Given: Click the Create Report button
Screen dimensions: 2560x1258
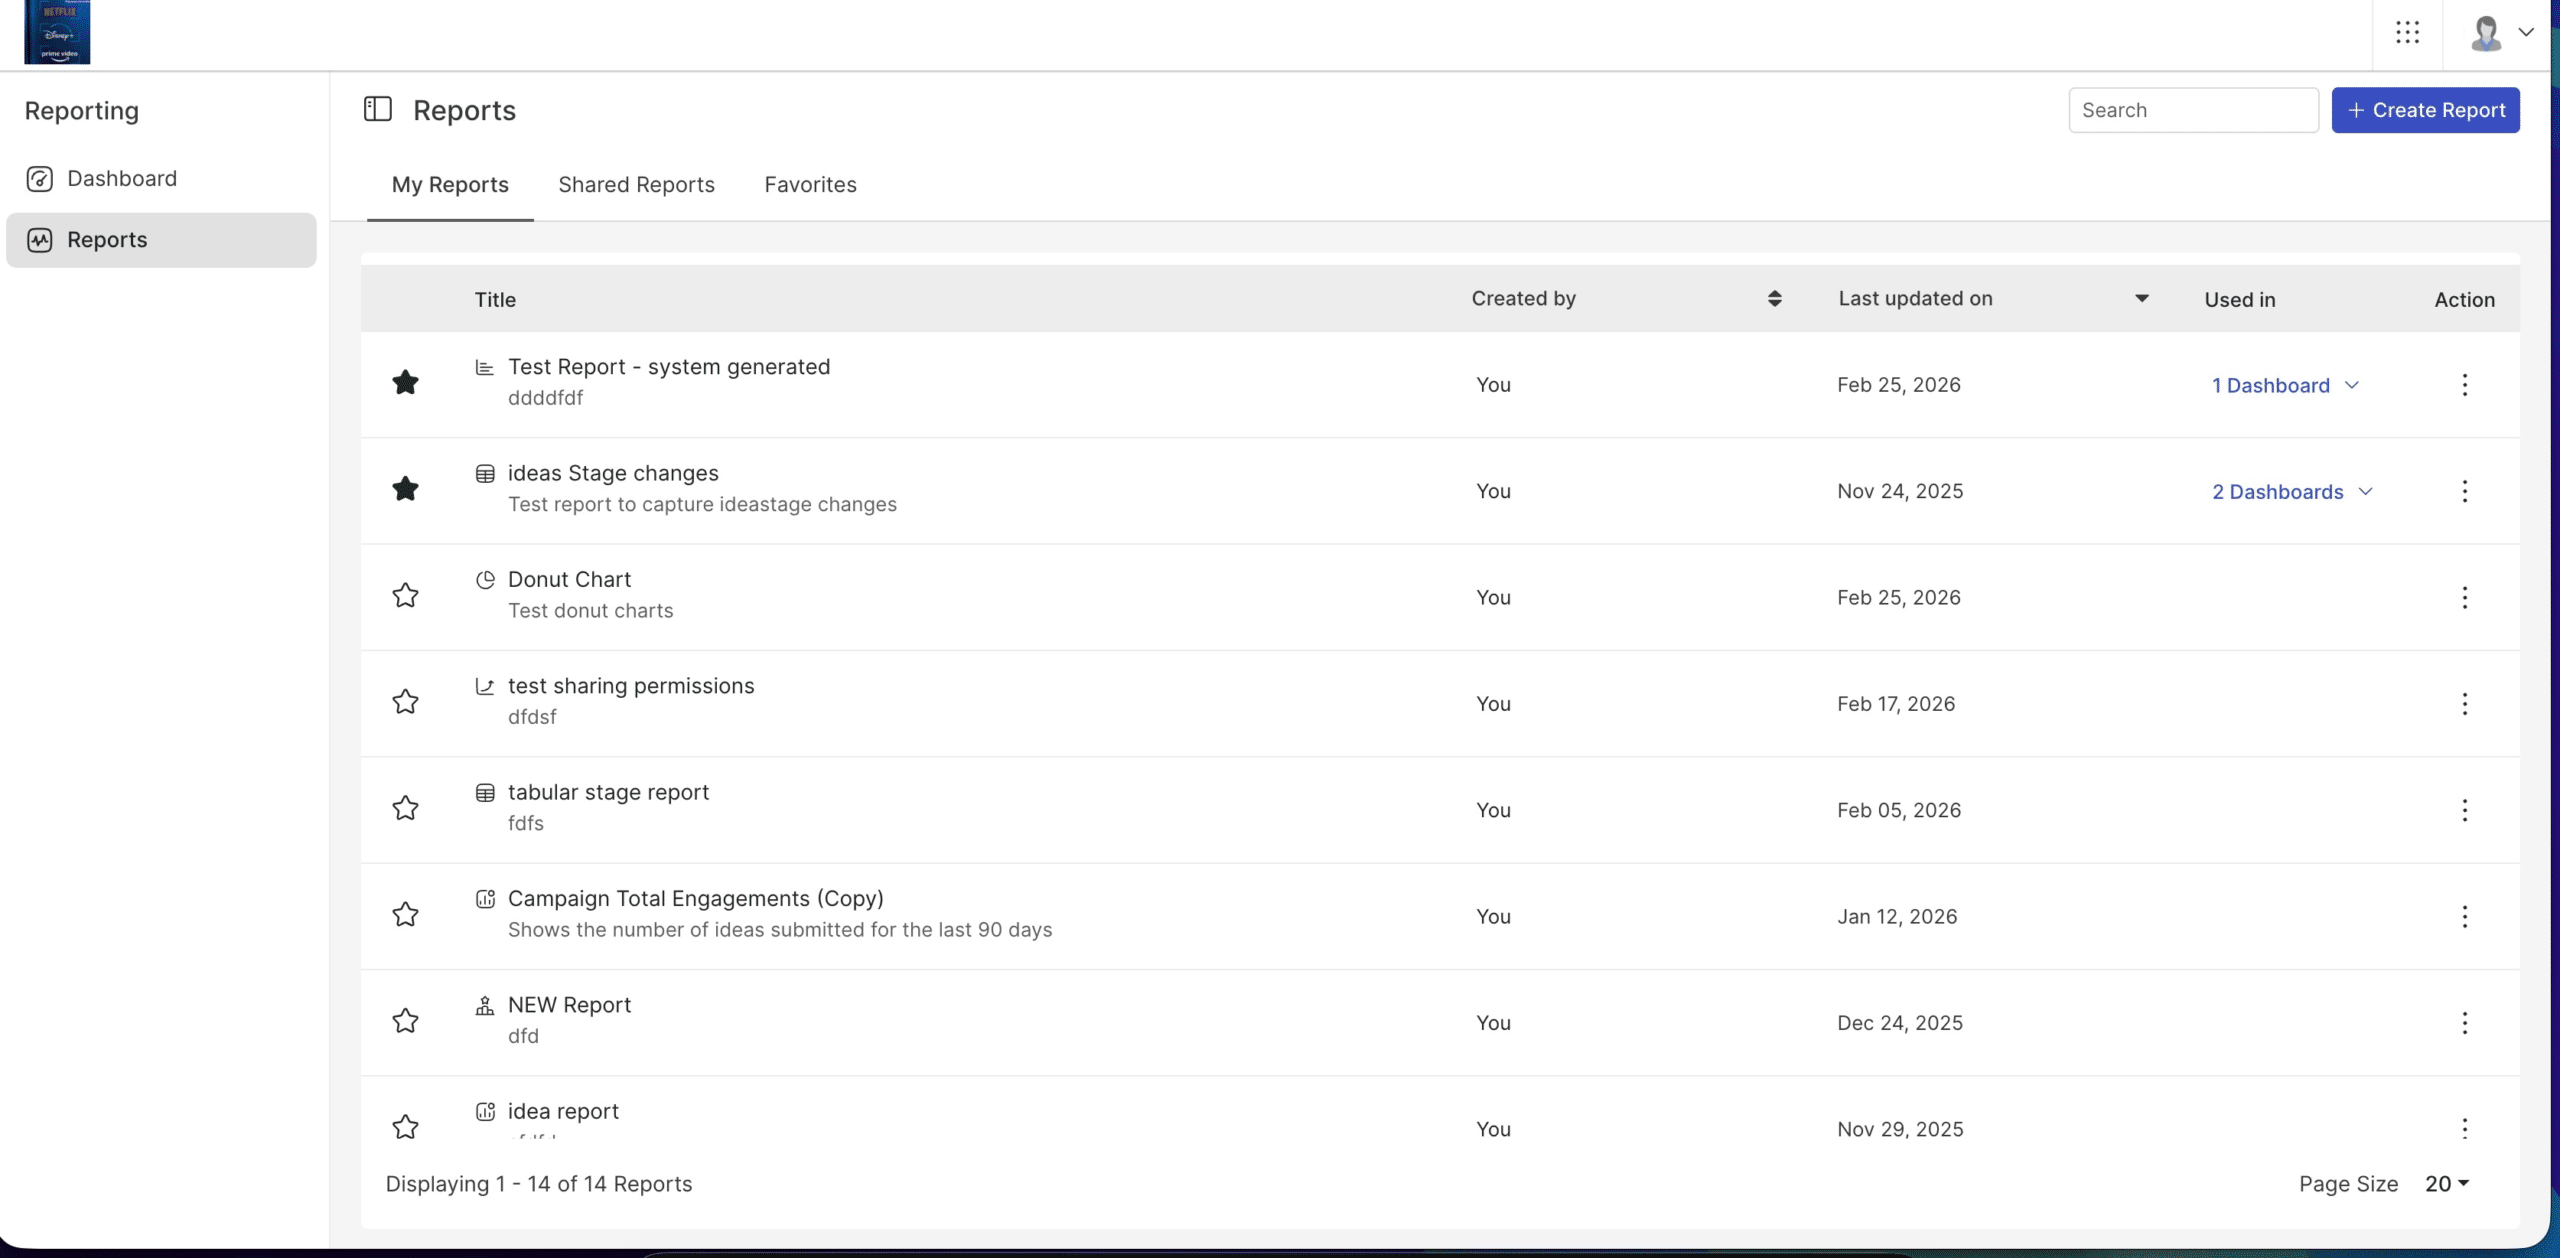Looking at the screenshot, I should pyautogui.click(x=2425, y=110).
